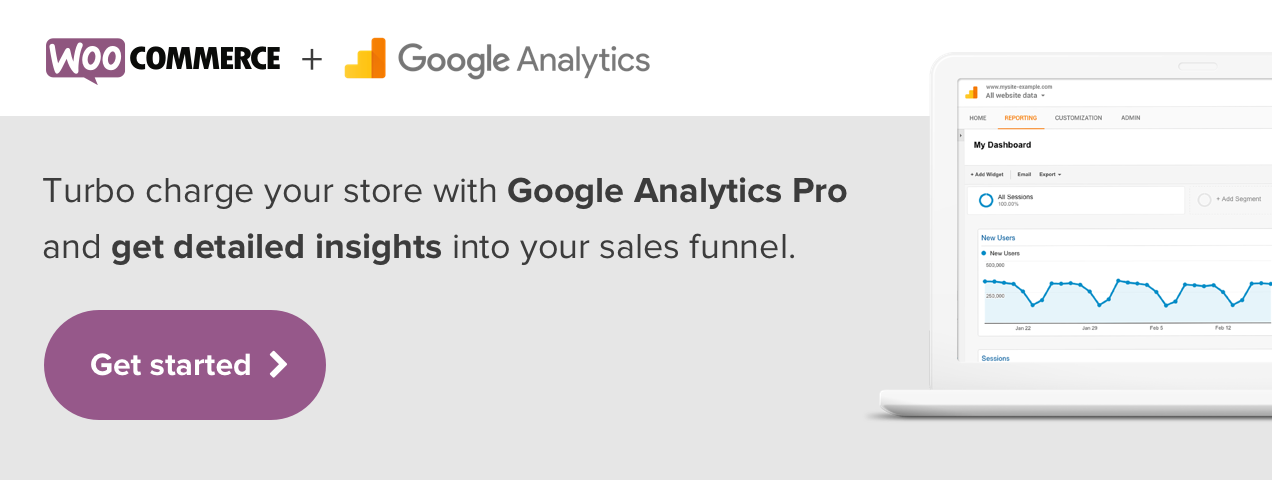The width and height of the screenshot is (1272, 480).
Task: Open the New Users widget title link
Action: (x=998, y=238)
